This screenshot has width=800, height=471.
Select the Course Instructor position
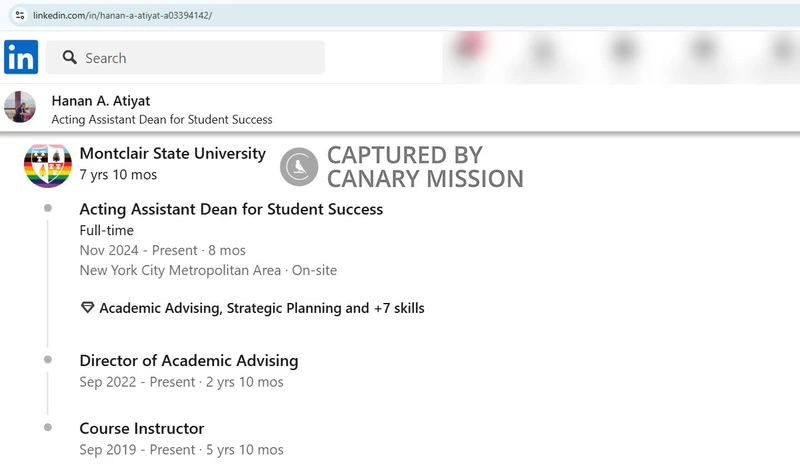pos(142,429)
